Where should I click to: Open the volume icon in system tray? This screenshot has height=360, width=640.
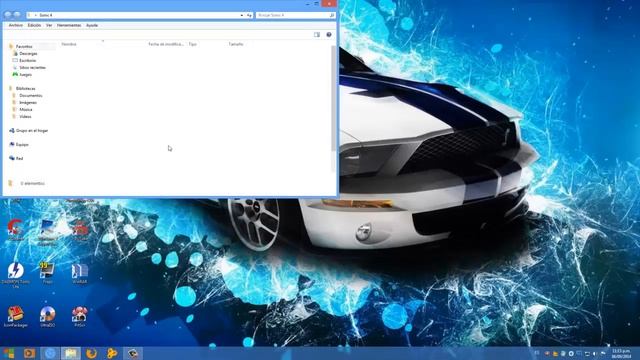[x=595, y=353]
